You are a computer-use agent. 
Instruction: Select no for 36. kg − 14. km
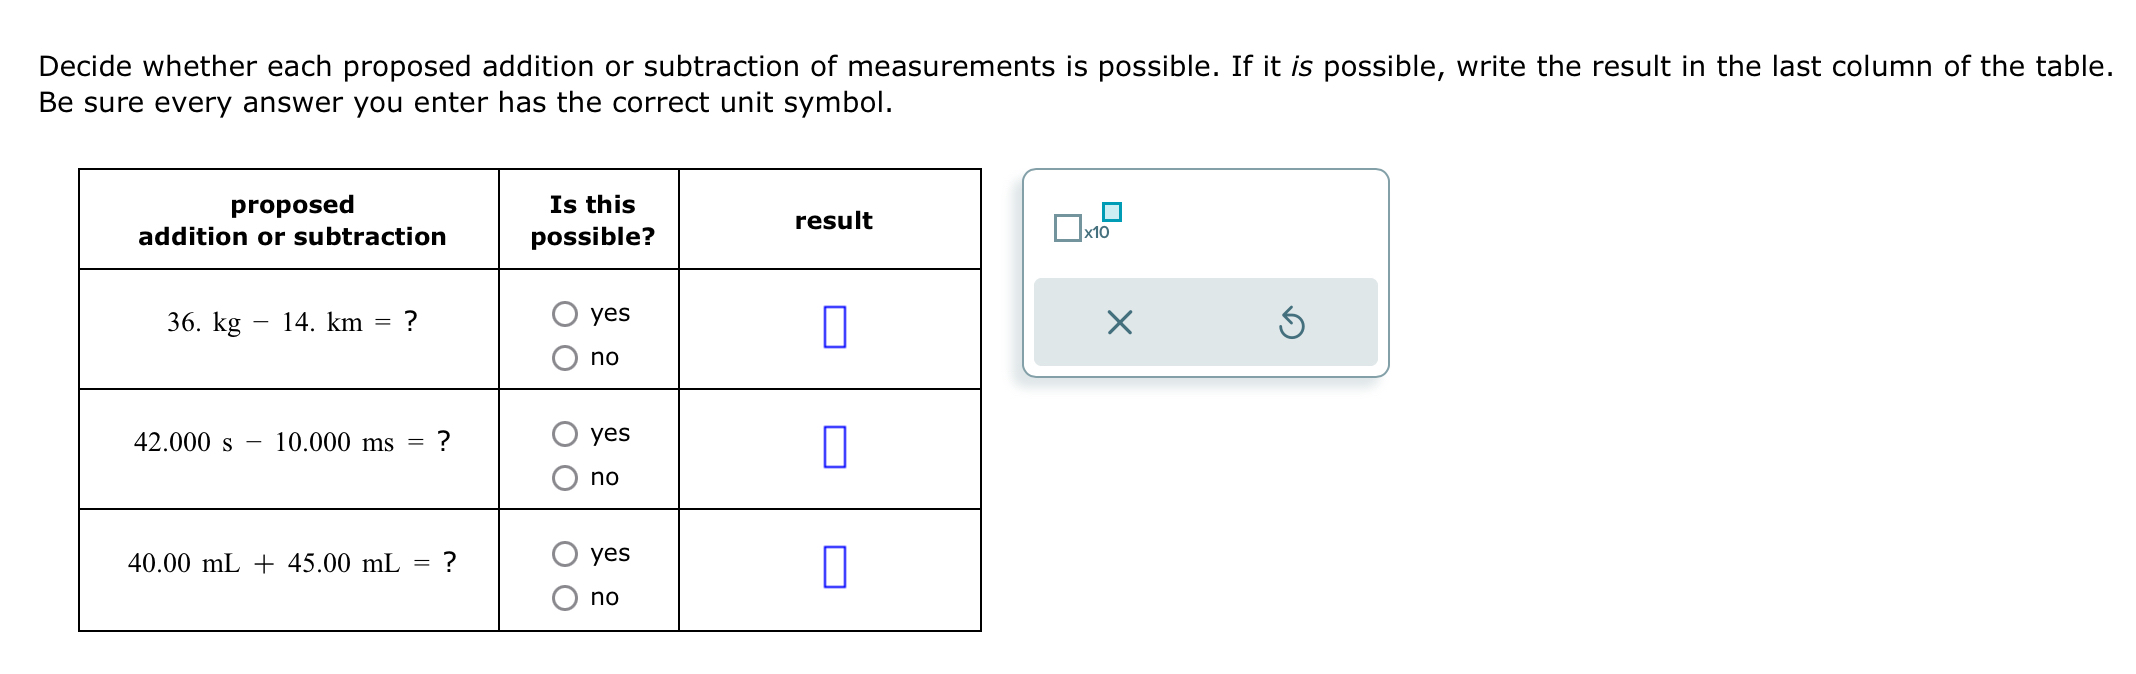(564, 356)
